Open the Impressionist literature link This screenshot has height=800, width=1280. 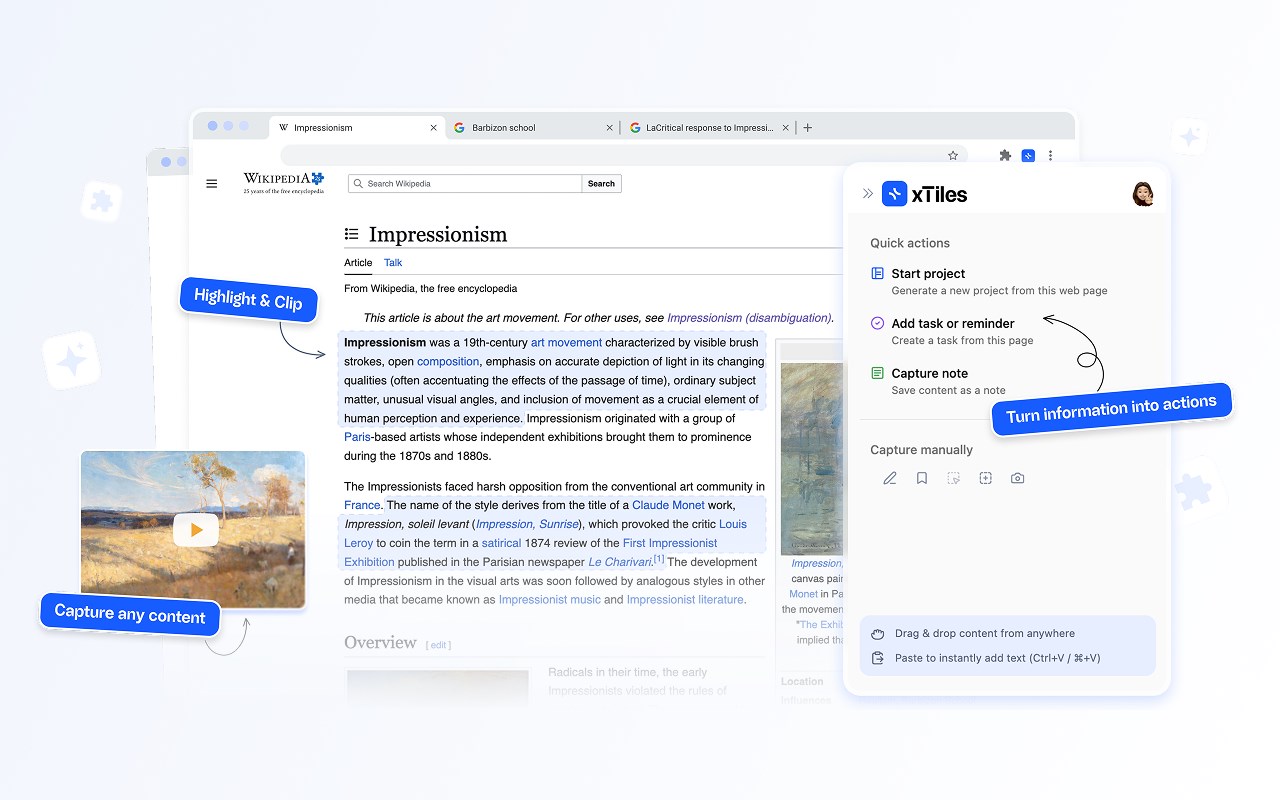[685, 600]
